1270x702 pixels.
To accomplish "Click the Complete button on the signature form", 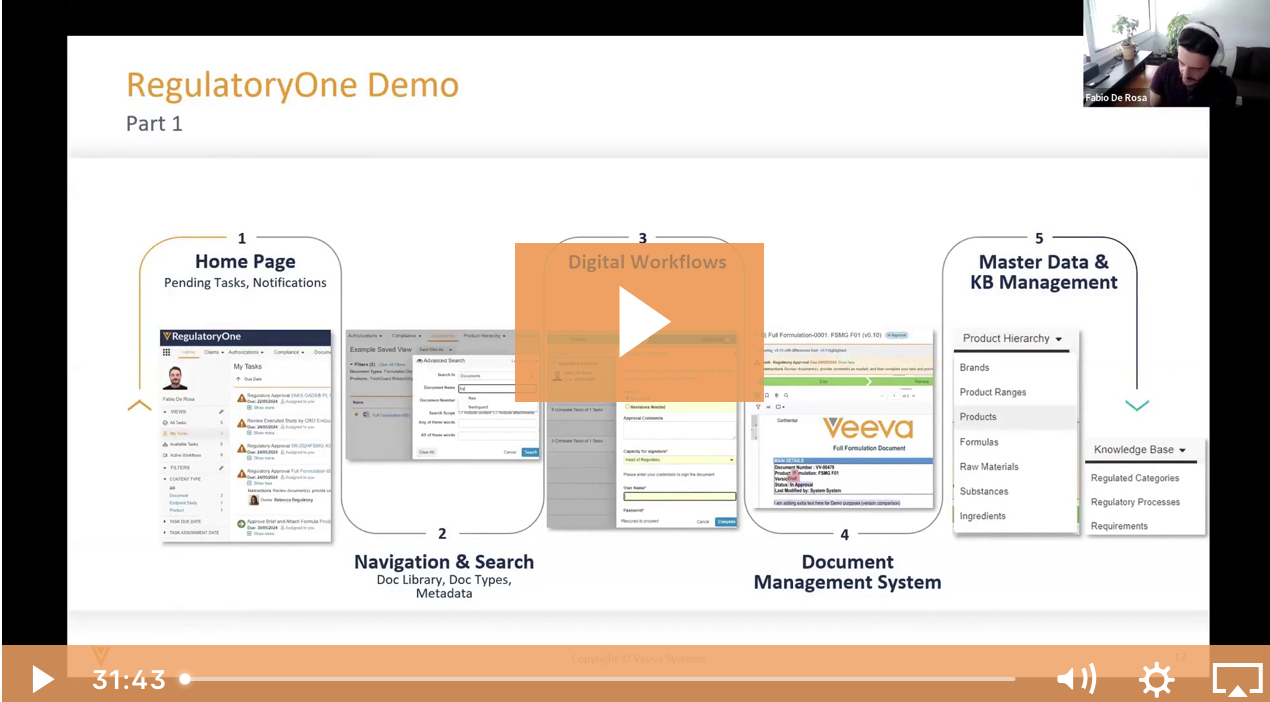I will (726, 522).
